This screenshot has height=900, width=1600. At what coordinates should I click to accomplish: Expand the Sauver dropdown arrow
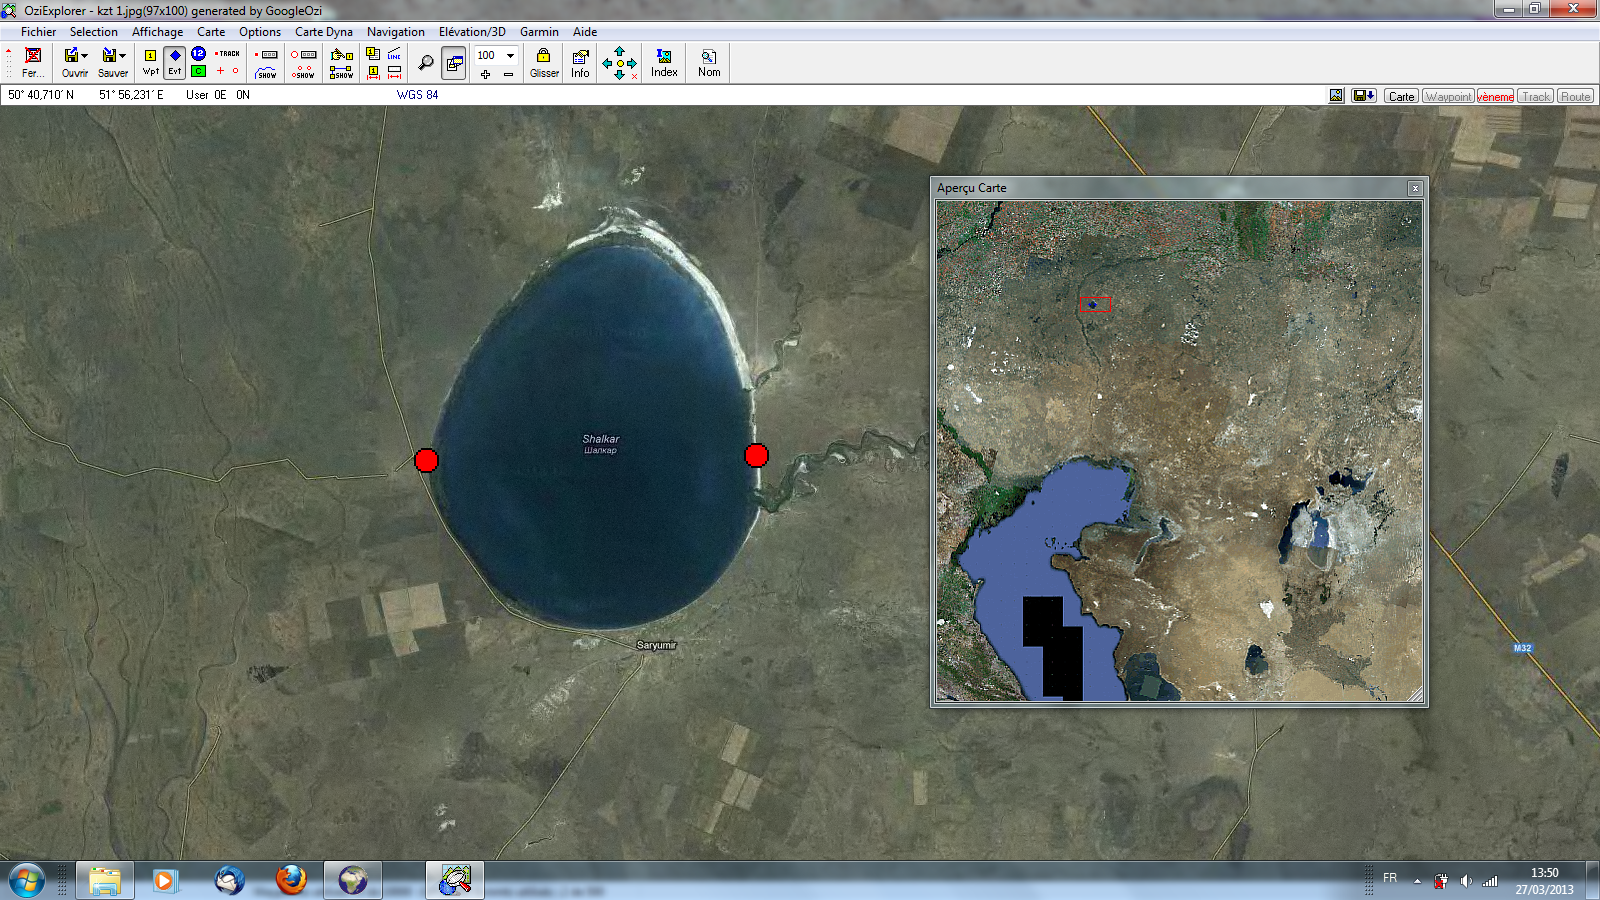pos(123,56)
